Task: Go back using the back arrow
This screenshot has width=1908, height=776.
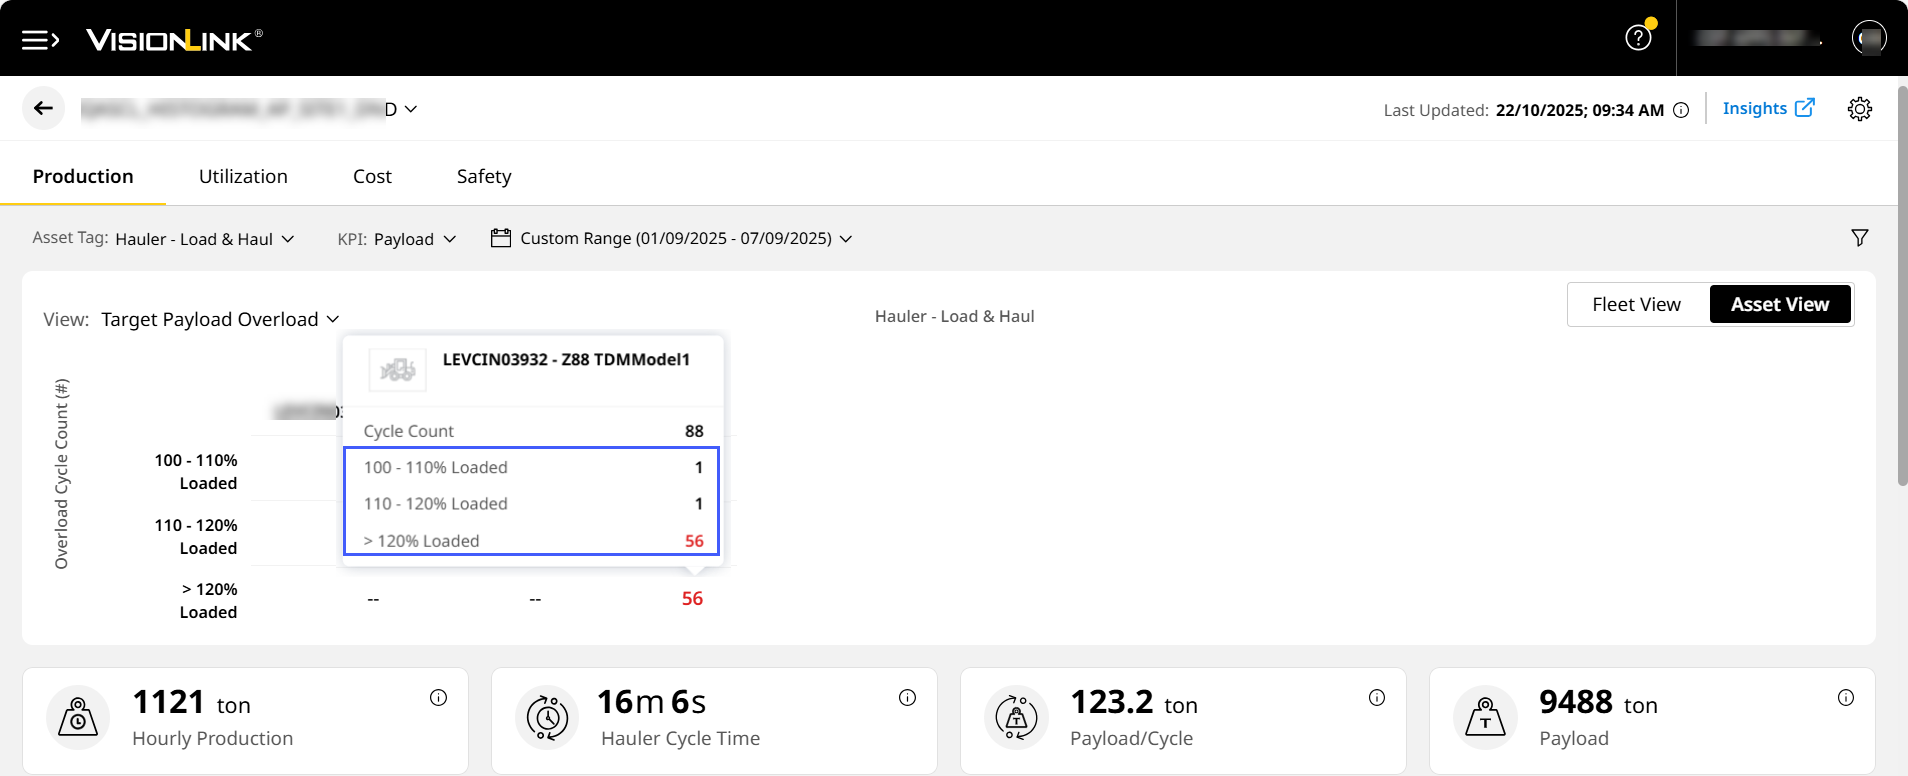Action: pyautogui.click(x=43, y=108)
